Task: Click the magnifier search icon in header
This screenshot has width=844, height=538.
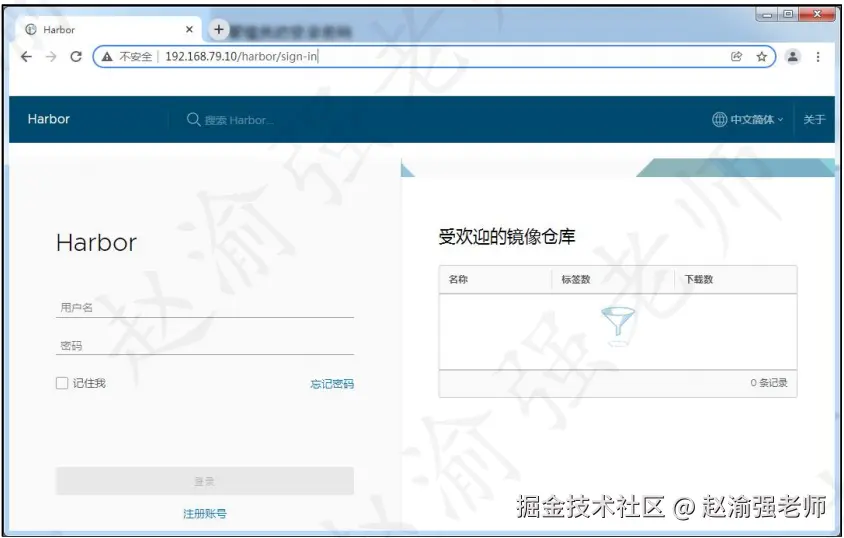Action: [x=193, y=119]
